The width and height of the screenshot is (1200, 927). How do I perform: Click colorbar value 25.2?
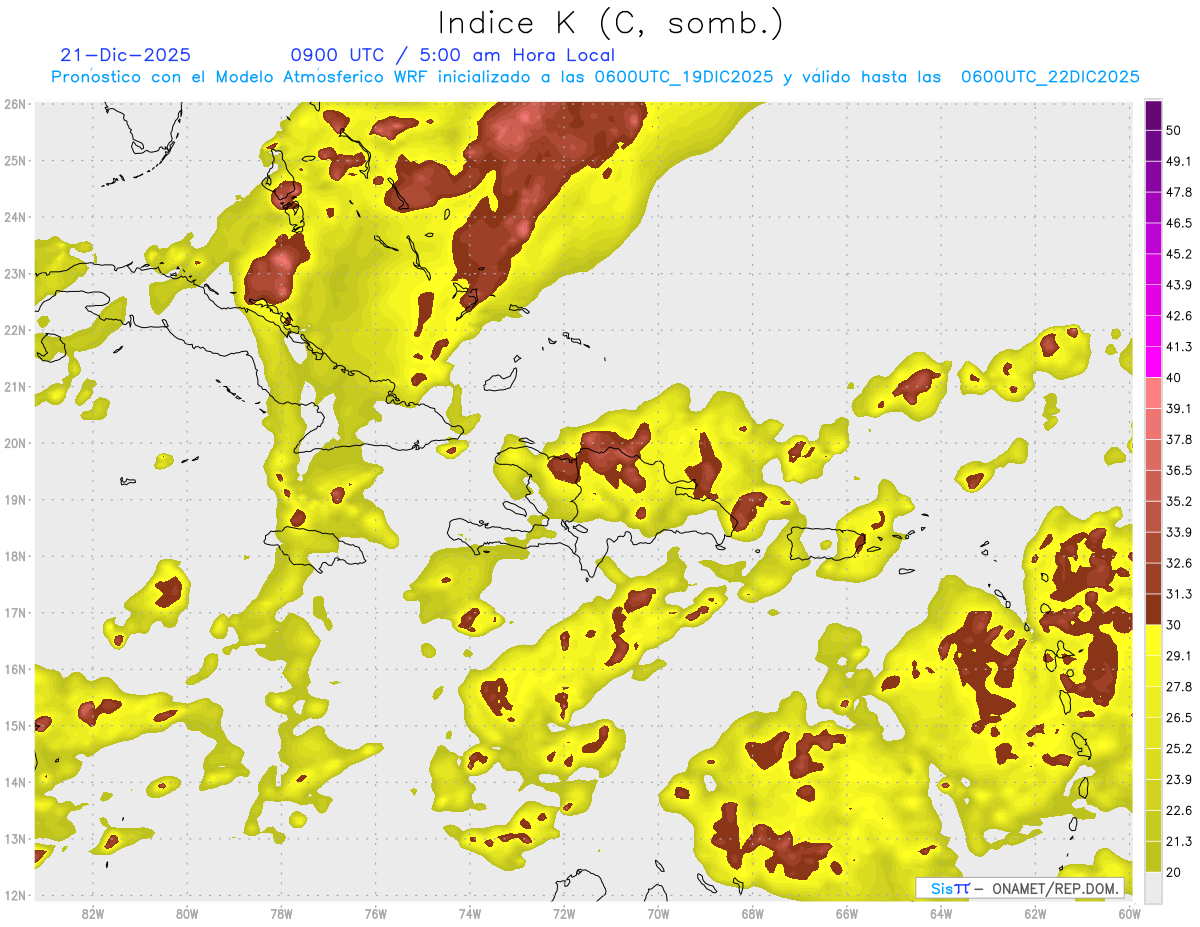point(1178,749)
